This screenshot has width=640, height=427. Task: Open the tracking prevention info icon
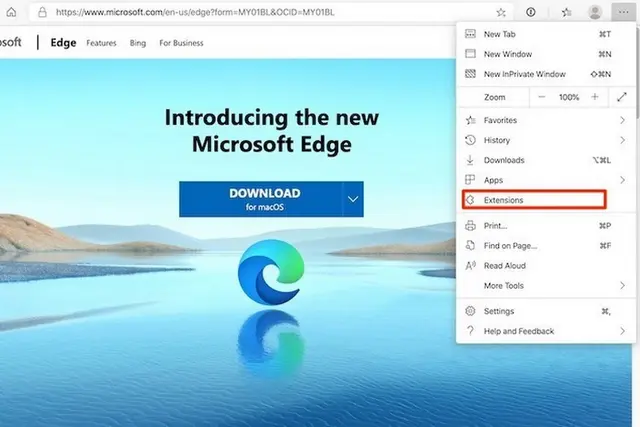click(x=531, y=12)
